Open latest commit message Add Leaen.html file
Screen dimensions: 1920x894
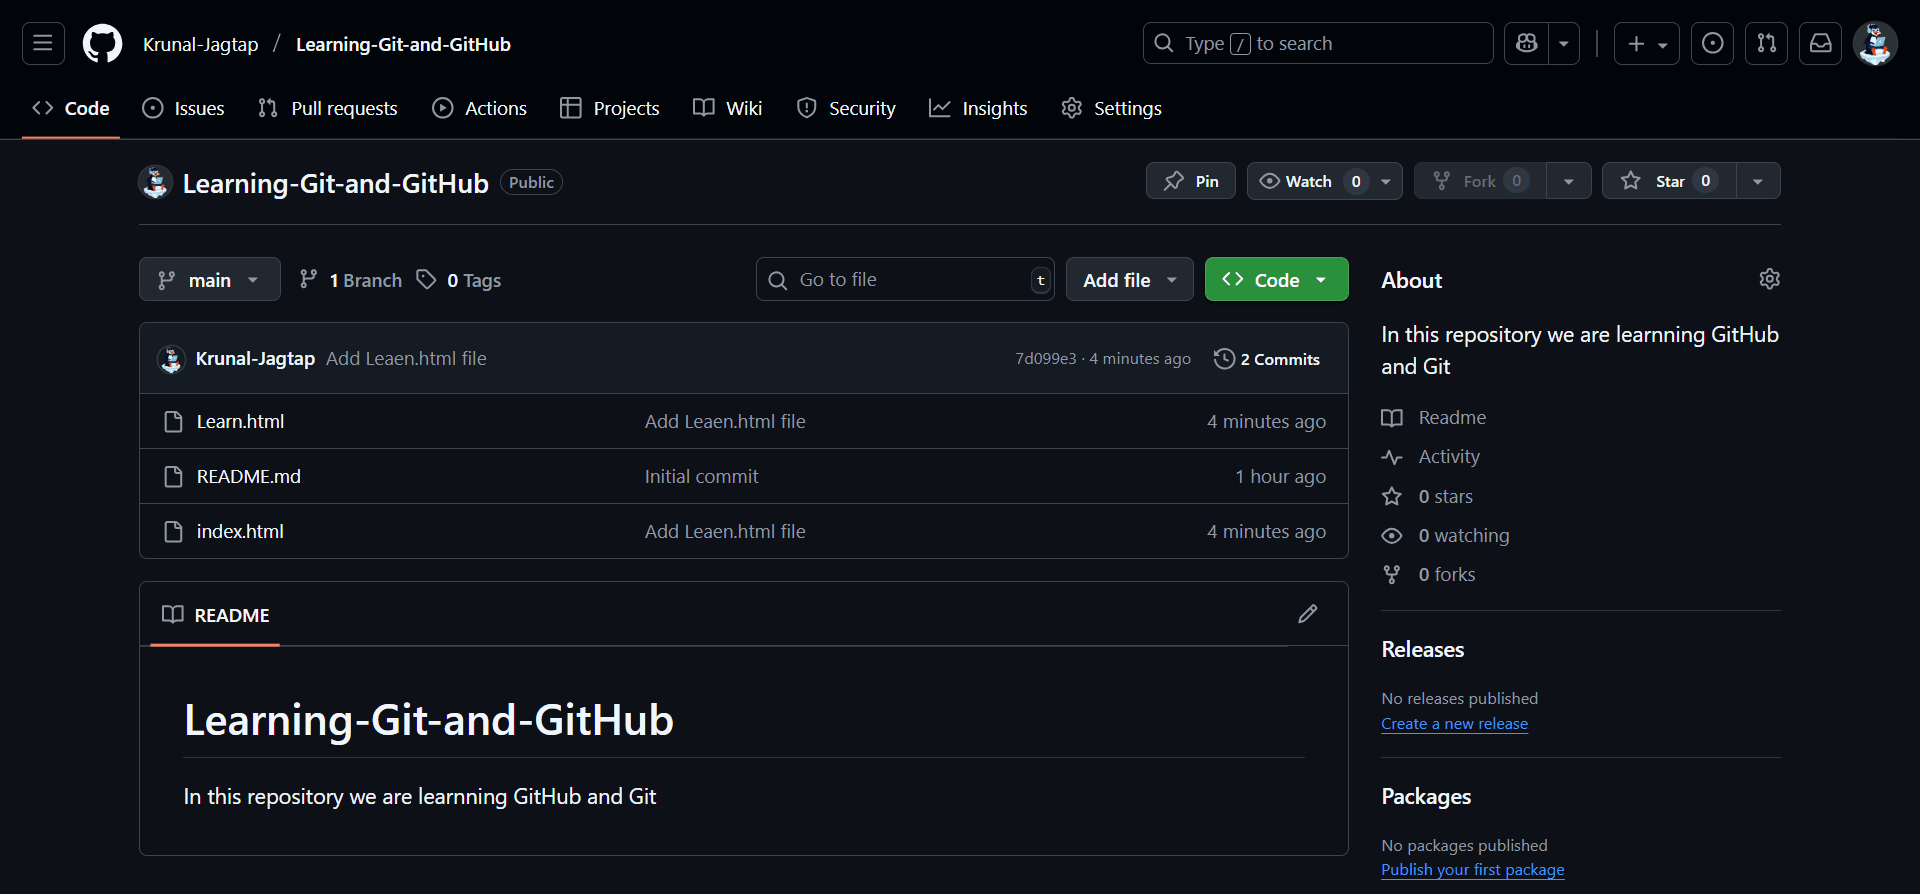coord(406,358)
